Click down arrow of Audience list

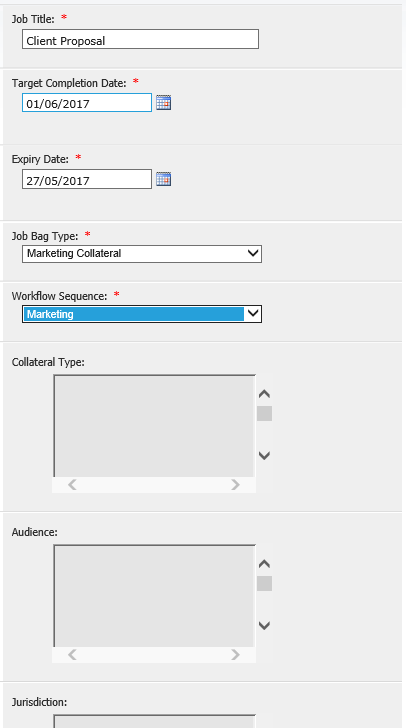[x=264, y=625]
